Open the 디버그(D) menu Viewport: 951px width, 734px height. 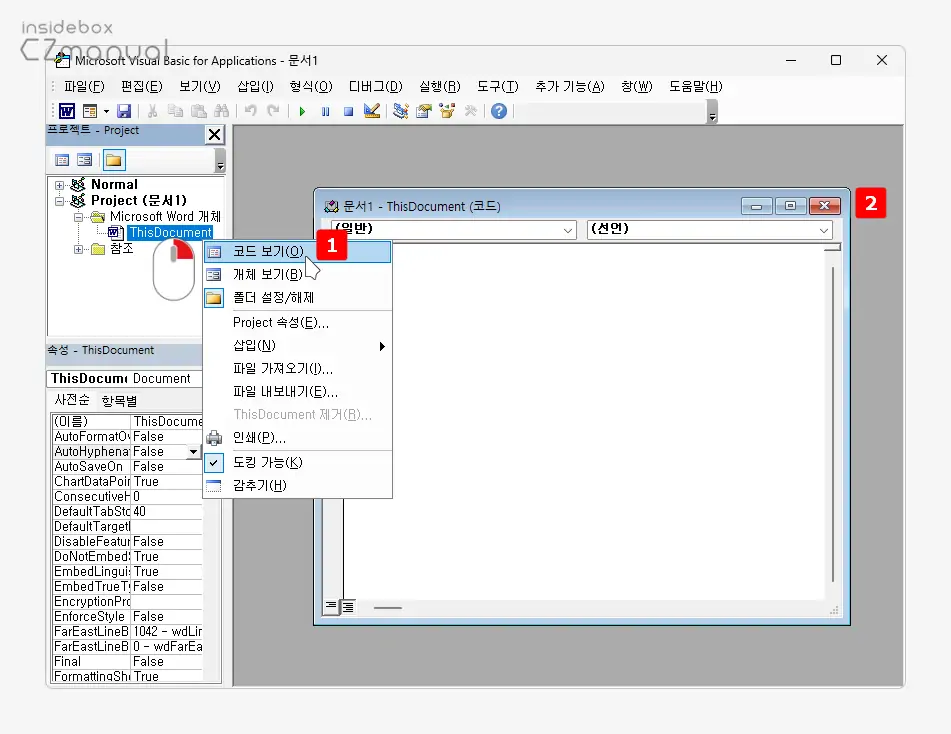point(375,86)
